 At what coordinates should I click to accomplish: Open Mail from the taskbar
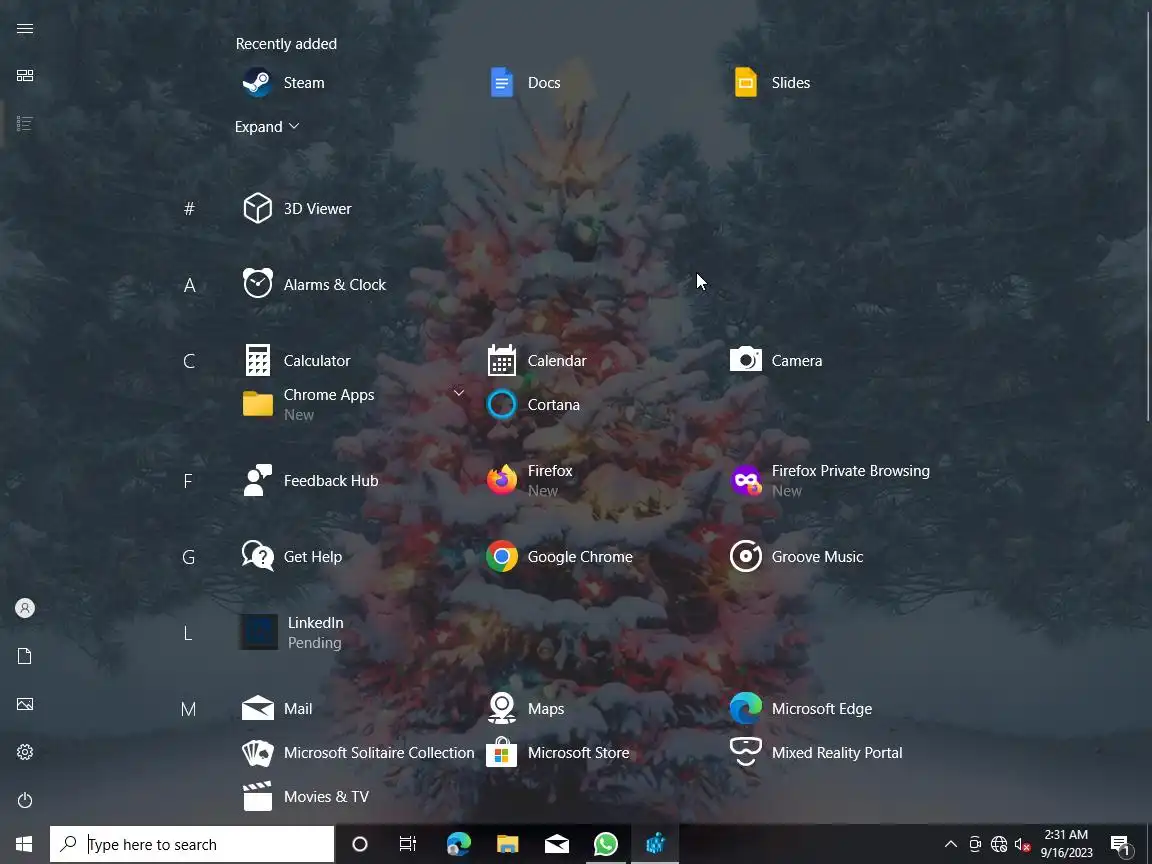[x=557, y=844]
